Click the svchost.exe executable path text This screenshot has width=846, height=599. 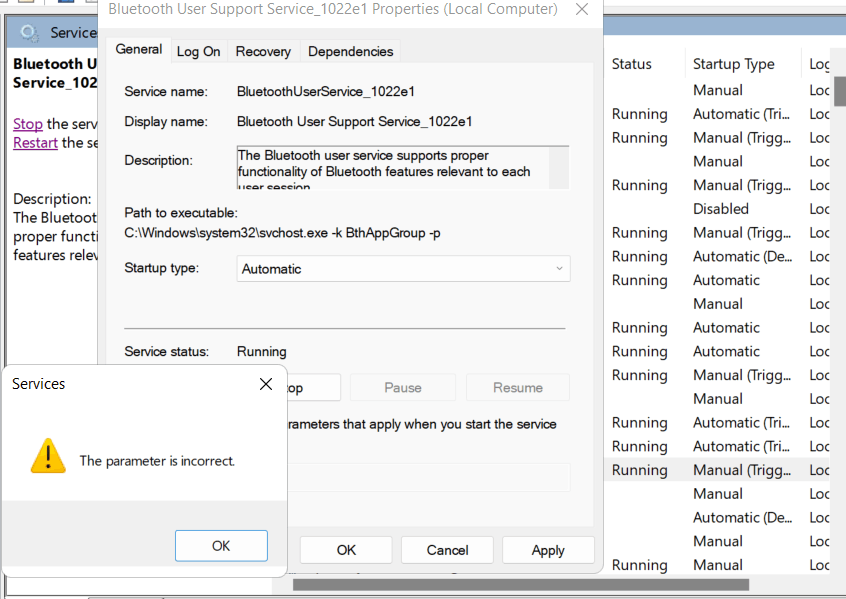(x=282, y=233)
